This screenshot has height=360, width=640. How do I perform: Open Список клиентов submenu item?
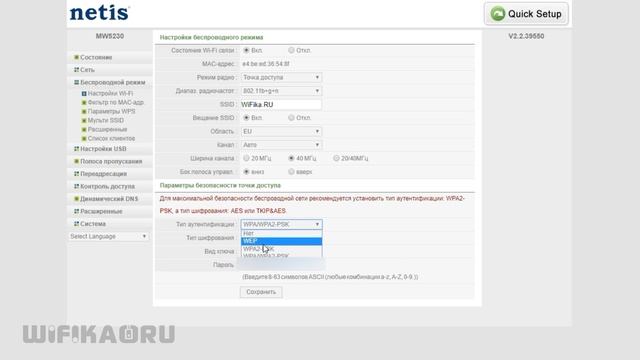tap(111, 138)
